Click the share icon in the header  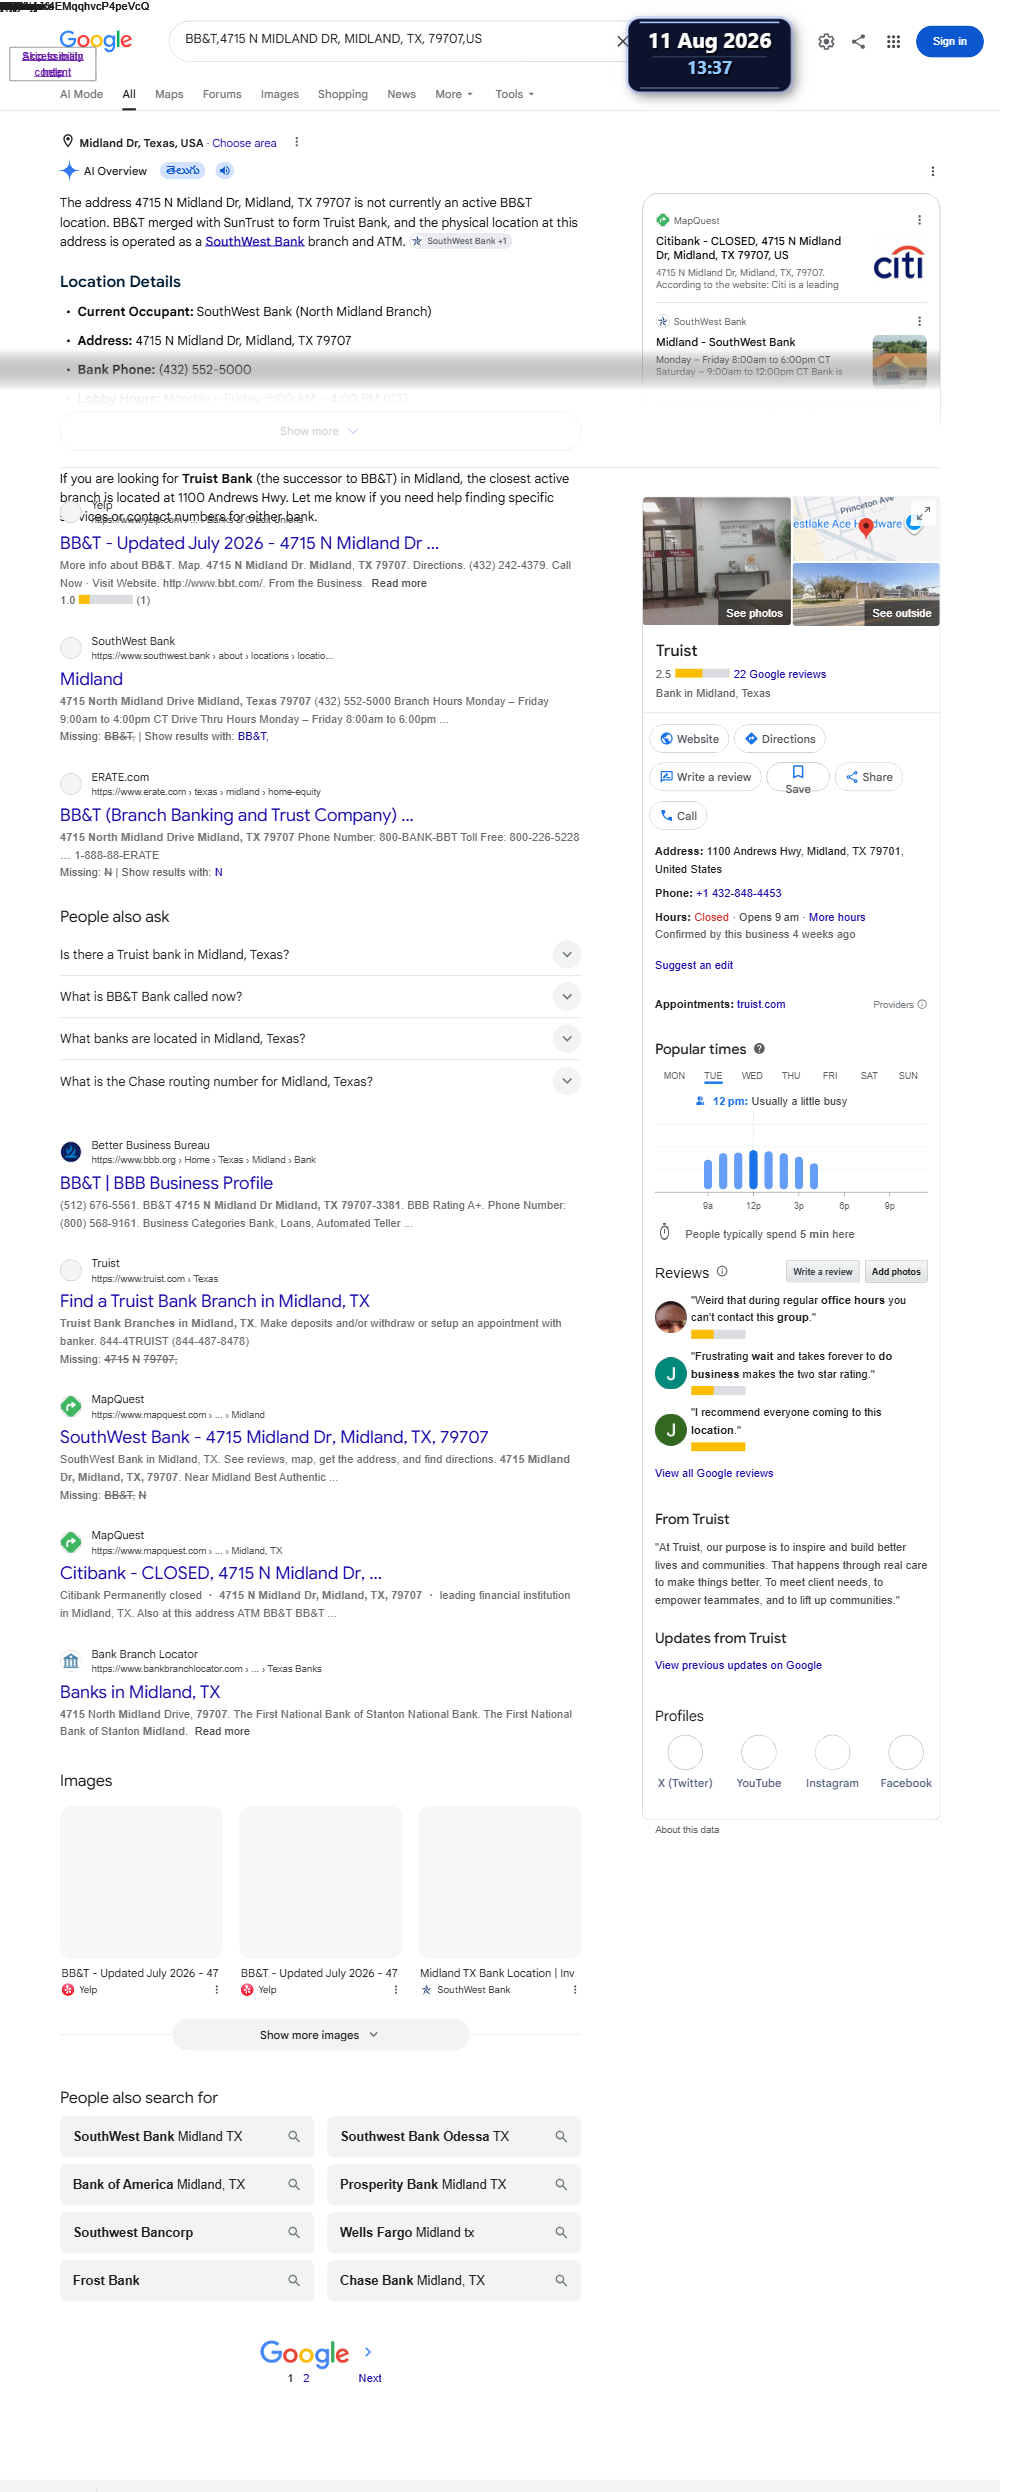[x=859, y=41]
